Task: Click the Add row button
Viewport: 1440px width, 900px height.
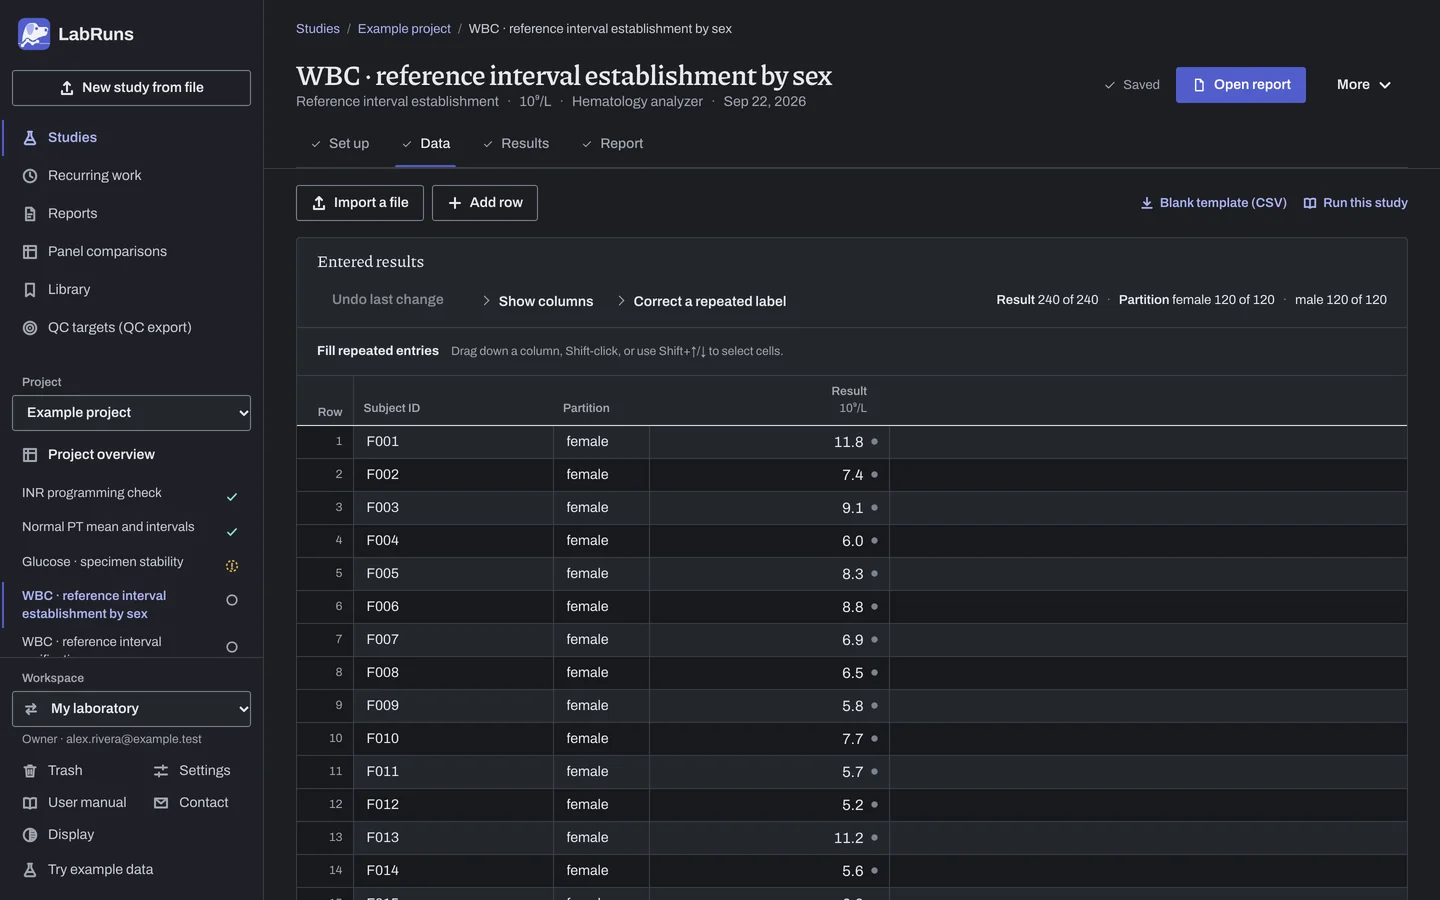Action: pos(485,203)
